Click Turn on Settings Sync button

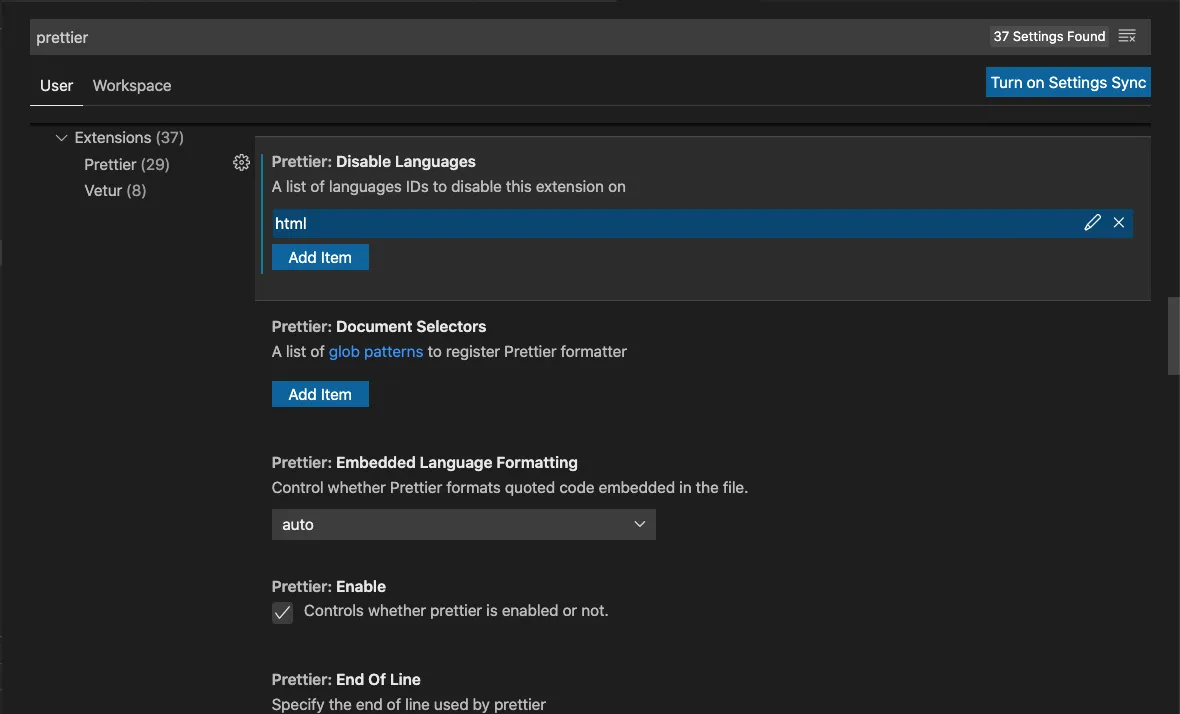(x=1068, y=83)
